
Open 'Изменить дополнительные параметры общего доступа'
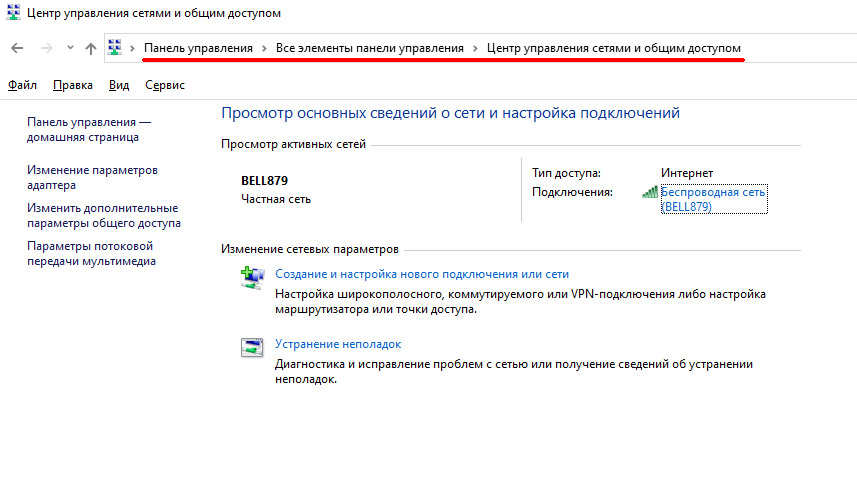[103, 215]
